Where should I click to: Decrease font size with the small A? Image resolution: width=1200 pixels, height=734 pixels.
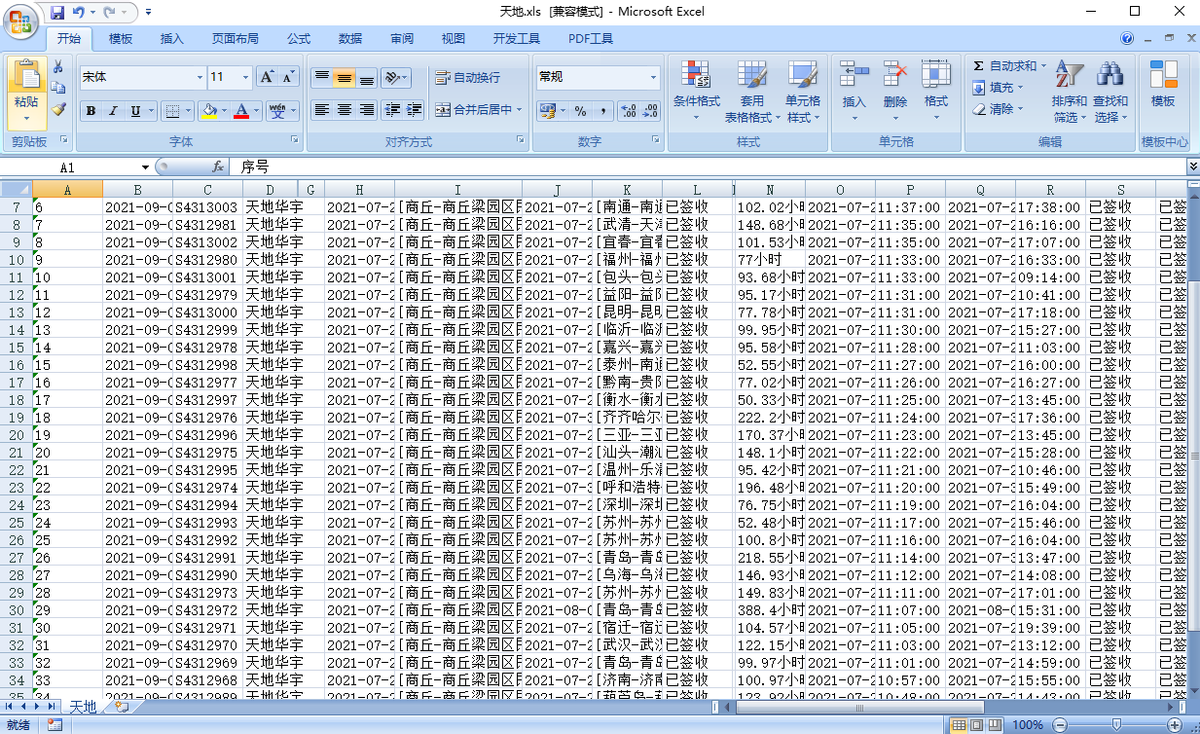pos(288,77)
